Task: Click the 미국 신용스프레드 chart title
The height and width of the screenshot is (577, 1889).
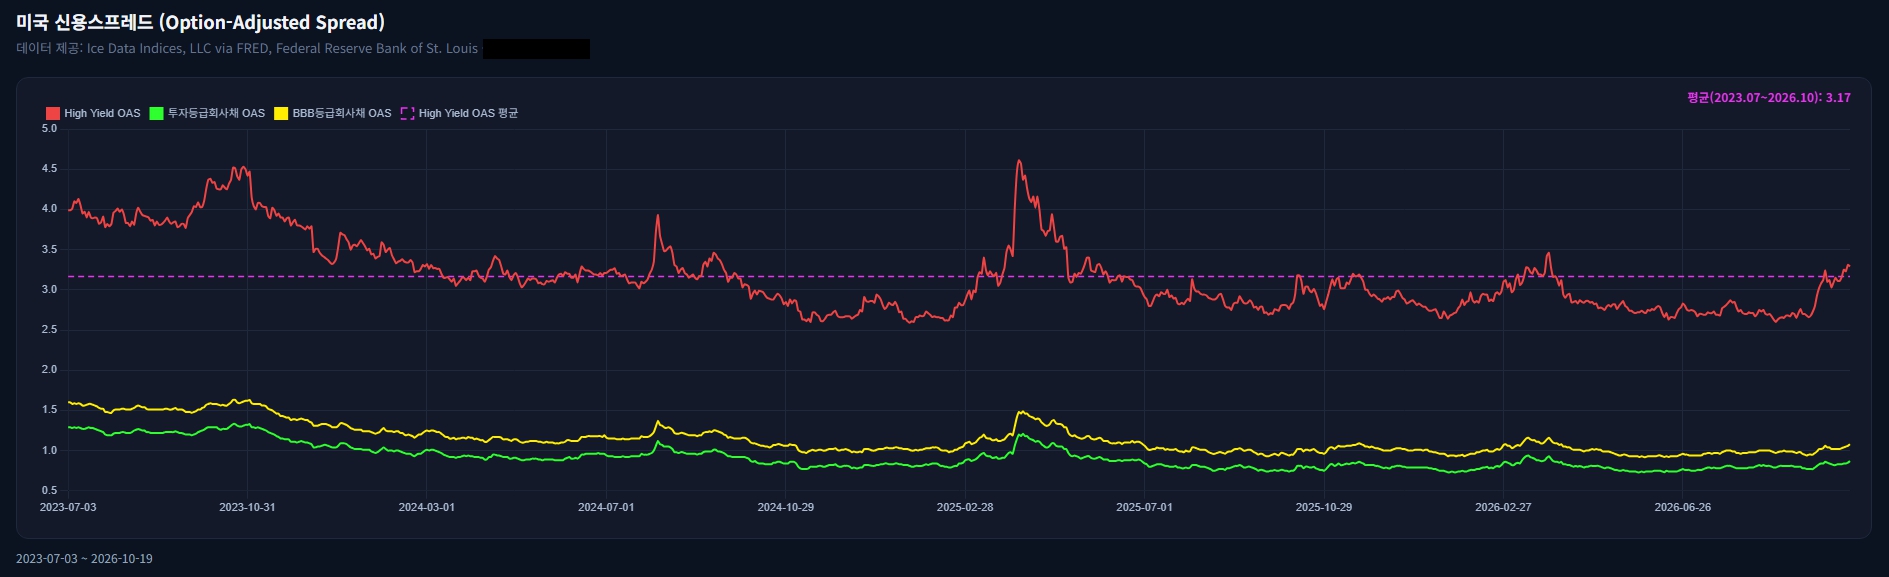Action: [x=200, y=22]
